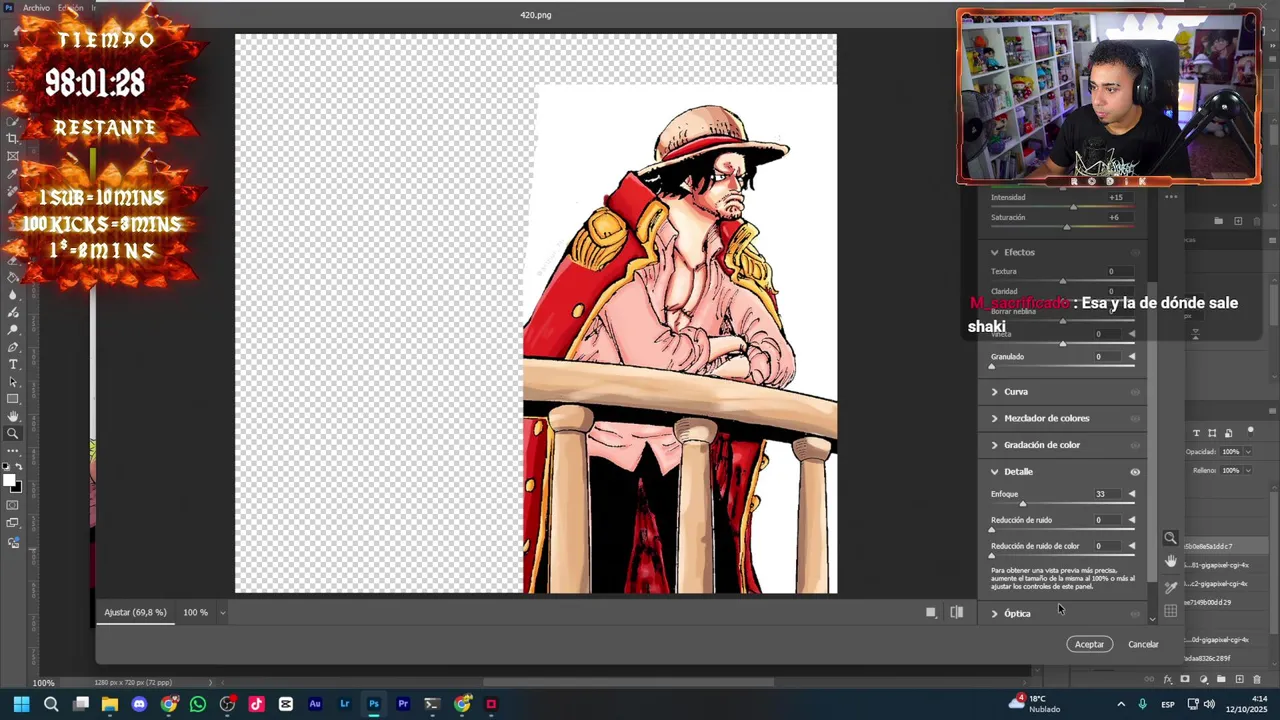1280x720 pixels.
Task: Click the Aceptar button
Action: tap(1089, 644)
